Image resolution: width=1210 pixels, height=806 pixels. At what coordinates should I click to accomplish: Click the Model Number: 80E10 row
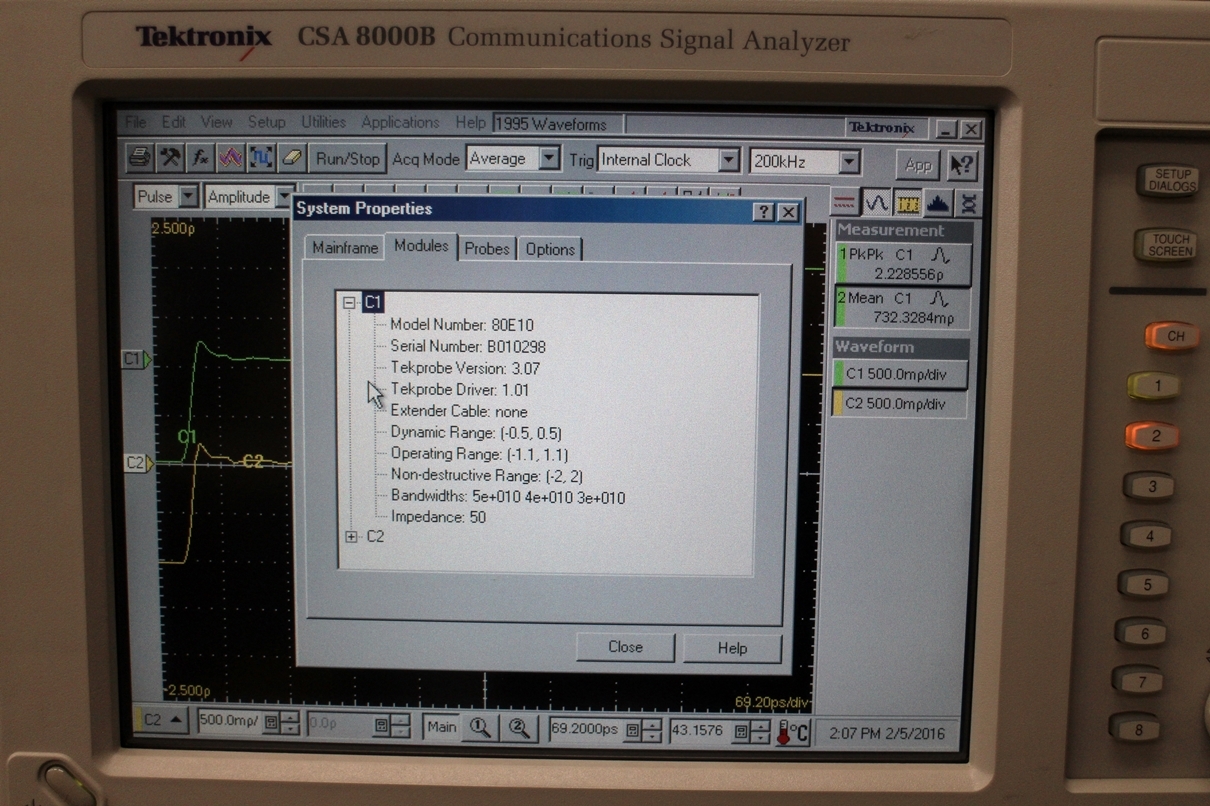[x=464, y=325]
